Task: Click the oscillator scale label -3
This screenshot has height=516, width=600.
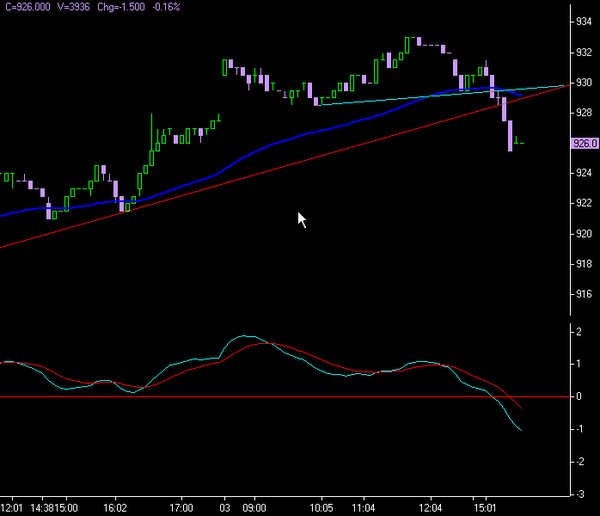Action: click(580, 494)
